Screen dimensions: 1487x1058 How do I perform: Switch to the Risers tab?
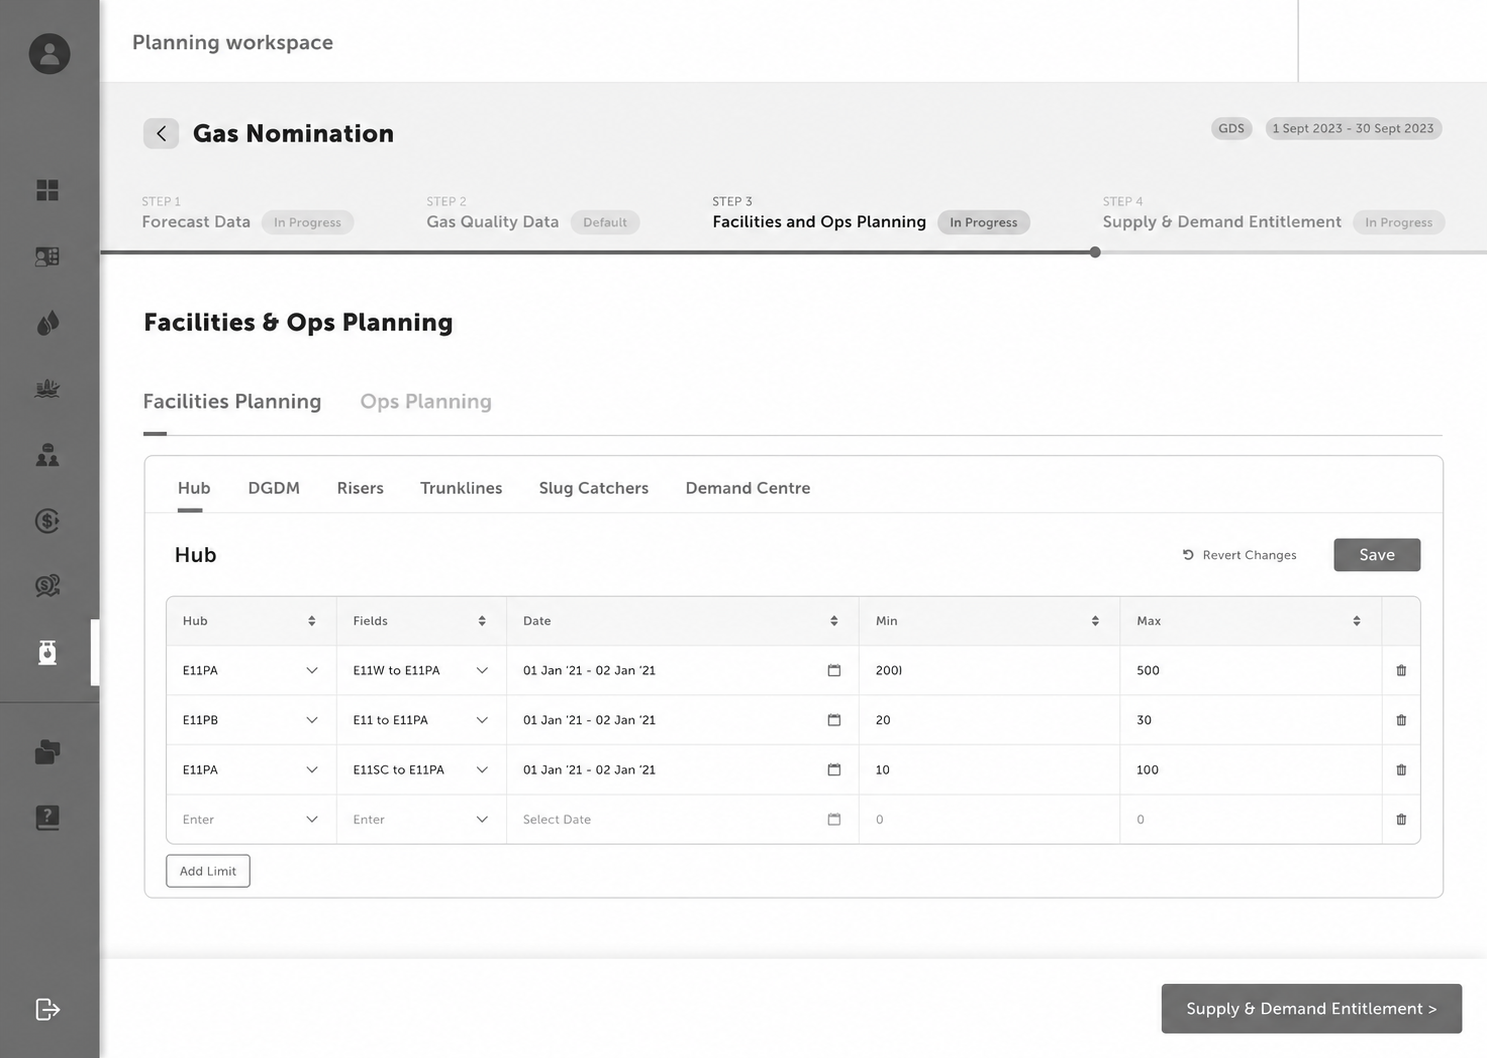pos(360,488)
